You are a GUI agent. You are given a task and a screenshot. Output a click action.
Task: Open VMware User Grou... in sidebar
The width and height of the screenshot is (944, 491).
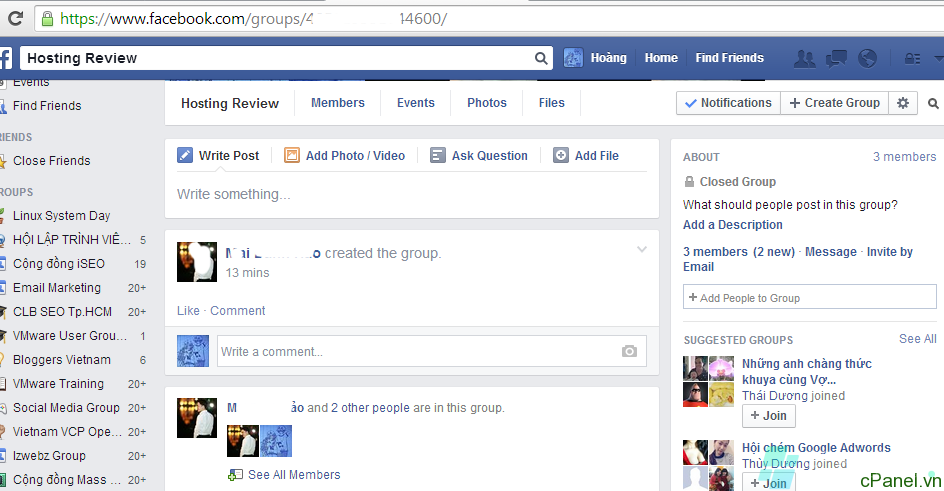(x=70, y=336)
